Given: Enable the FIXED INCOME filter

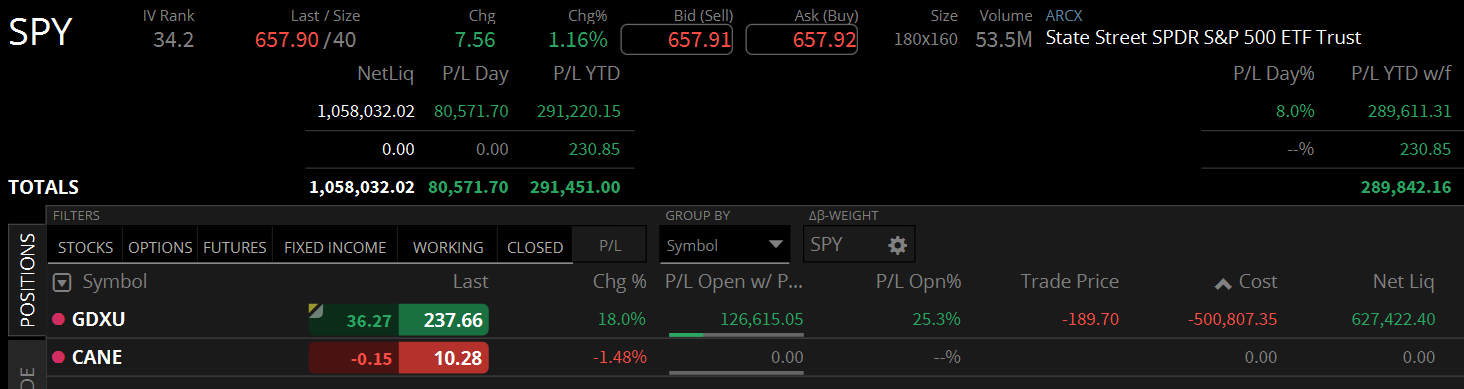Looking at the screenshot, I should pos(335,247).
